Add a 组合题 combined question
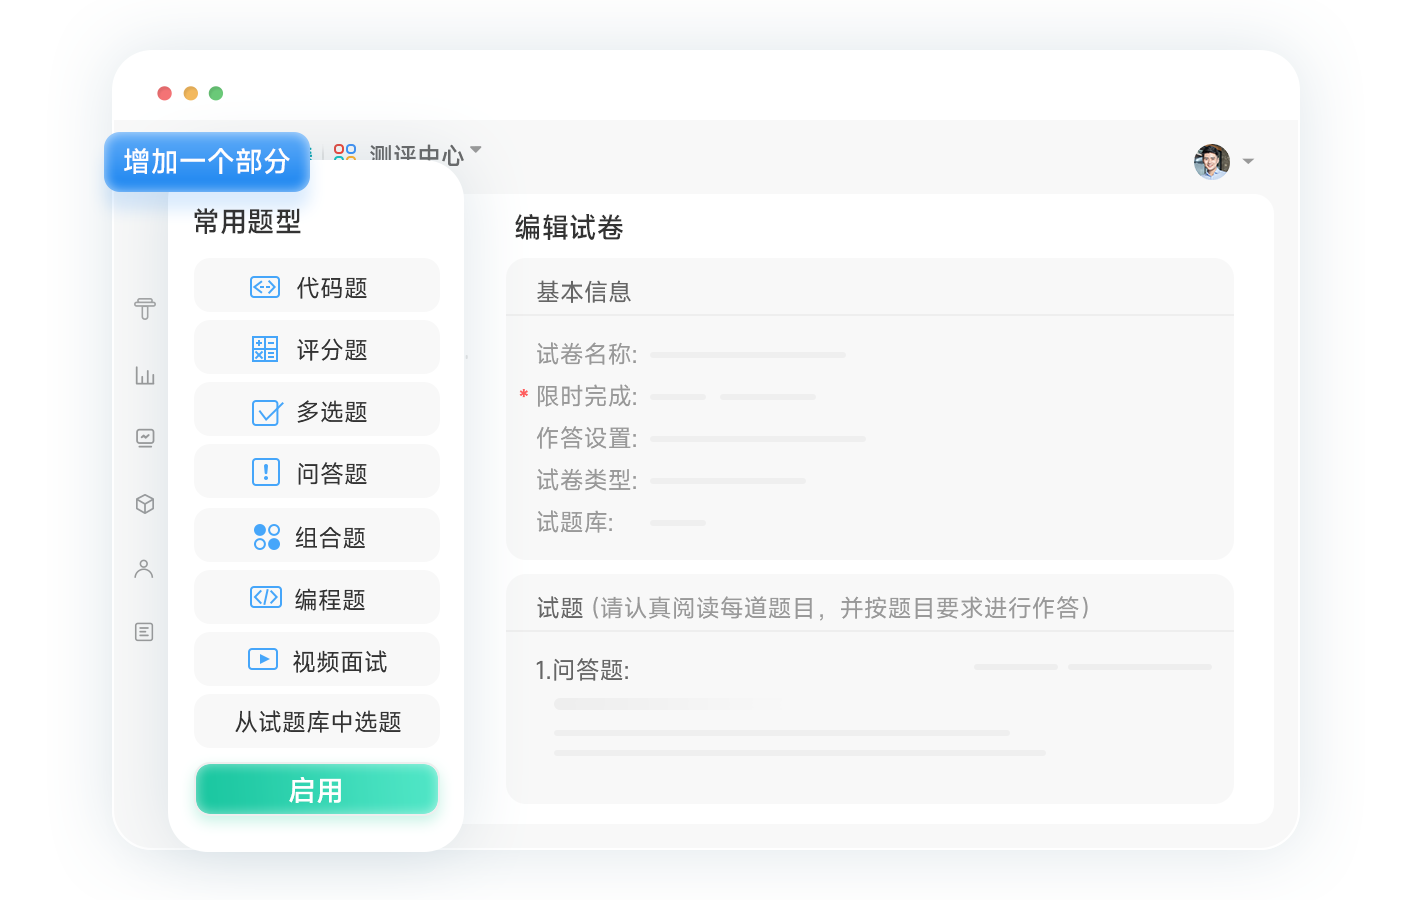Image resolution: width=1420 pixels, height=900 pixels. tap(316, 537)
